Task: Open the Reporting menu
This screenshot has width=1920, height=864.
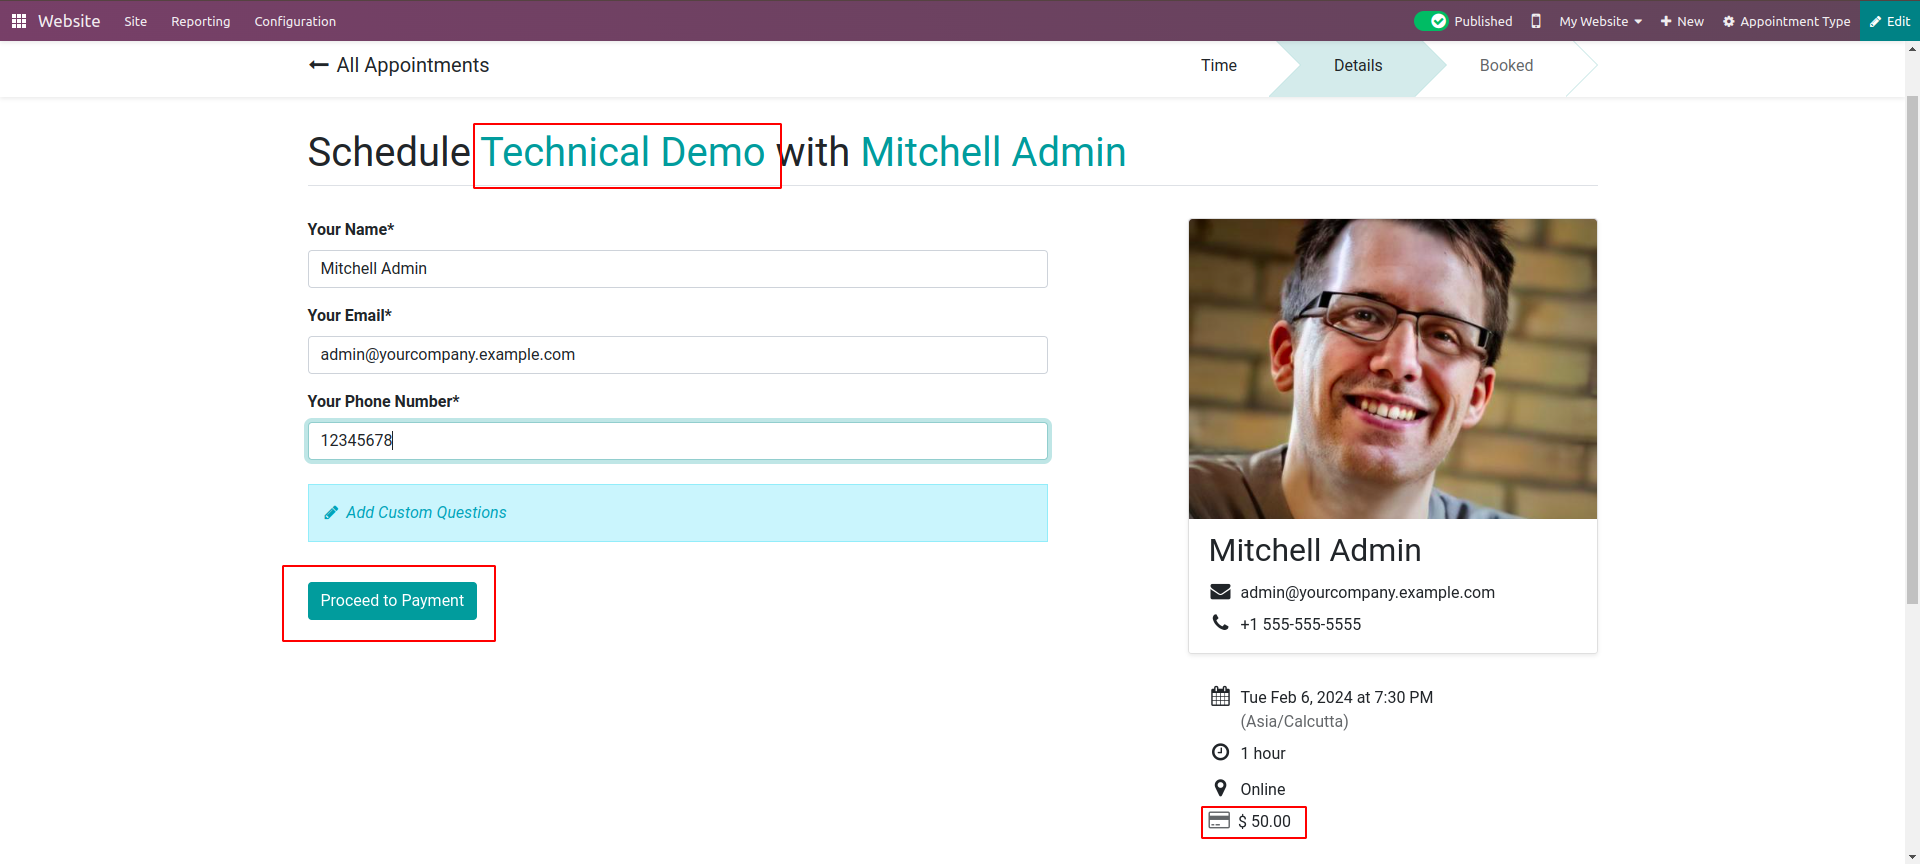Action: [200, 21]
